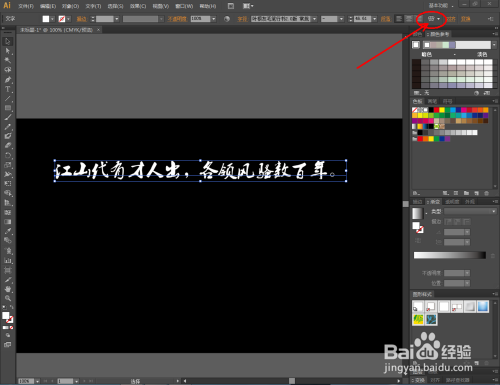Select the Pencil tool
The image size is (500, 385).
click(x=8, y=127)
